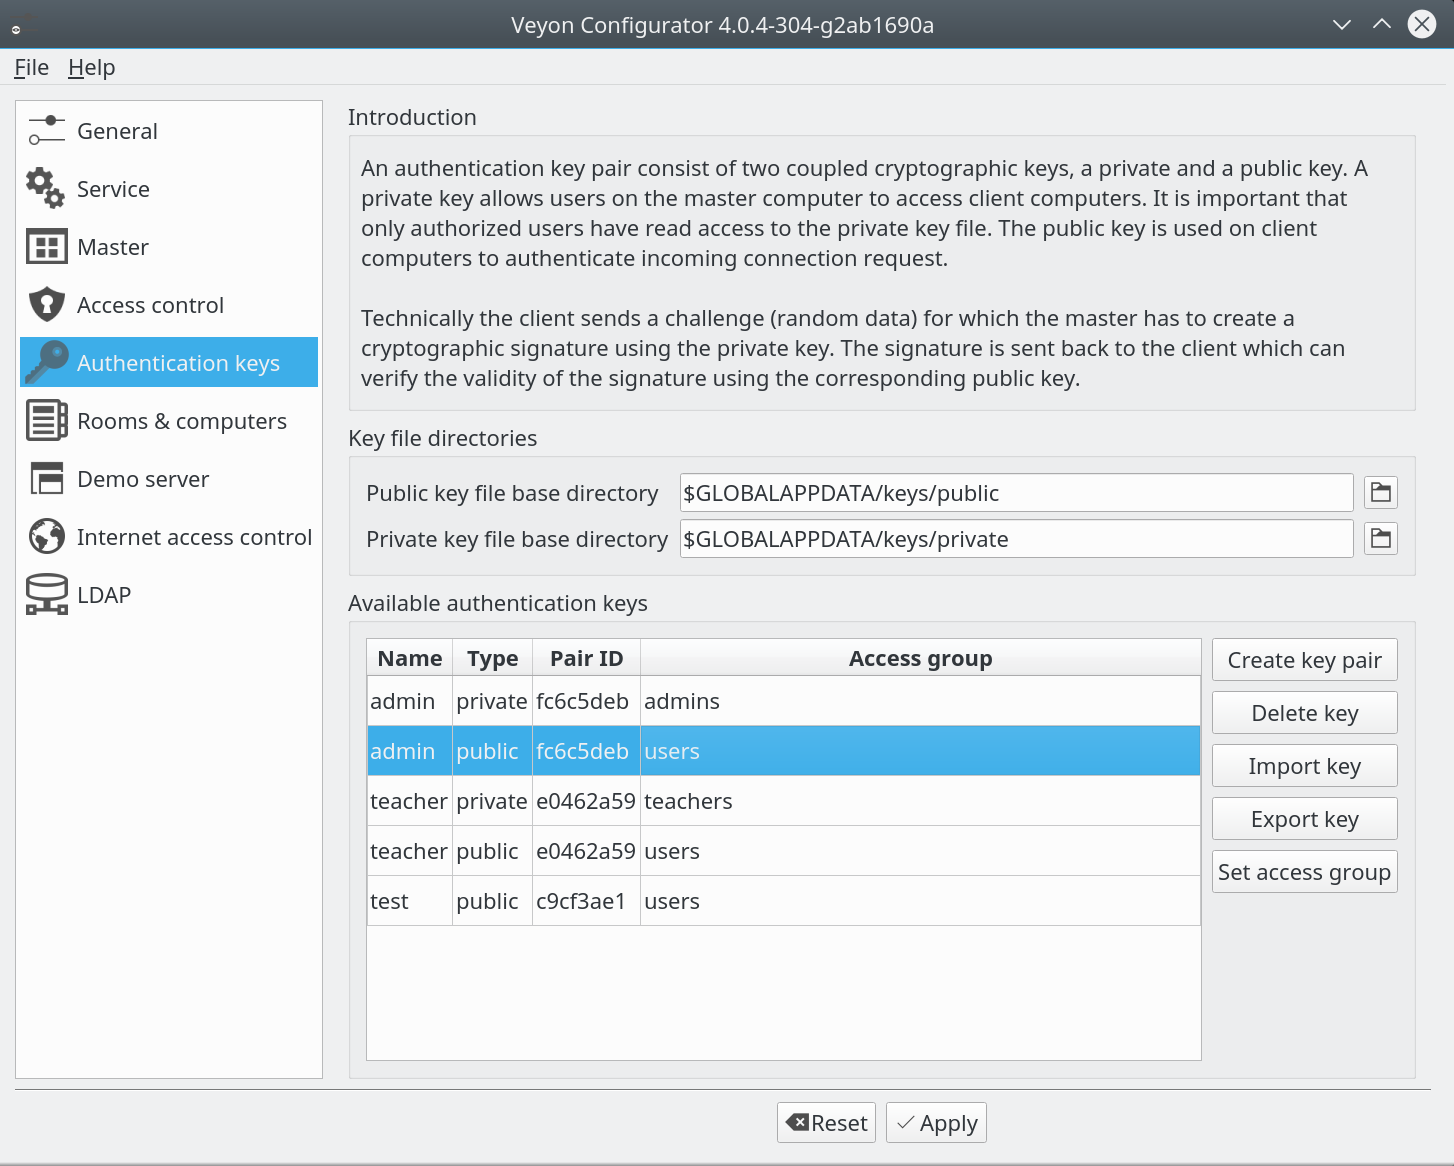Open the Help menu
Screen dimensions: 1454x1166
point(91,67)
